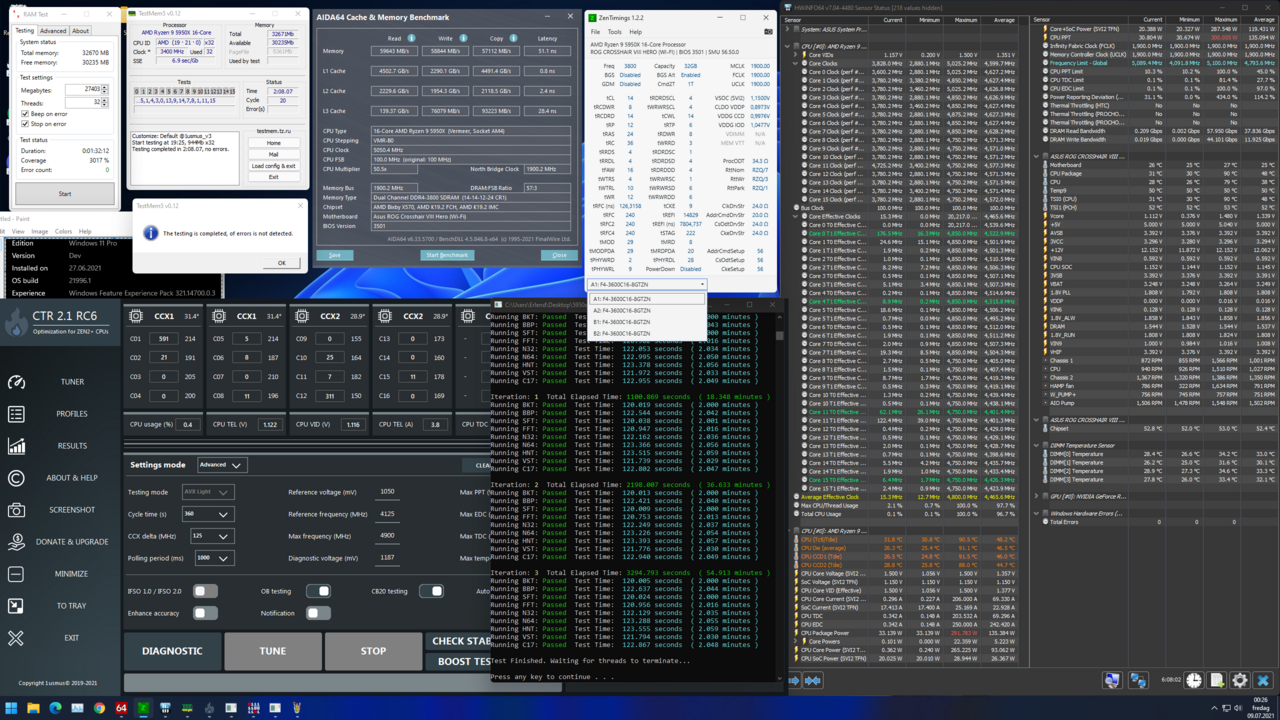
Task: Open the Tools menu in ZenTimings
Action: (x=614, y=32)
